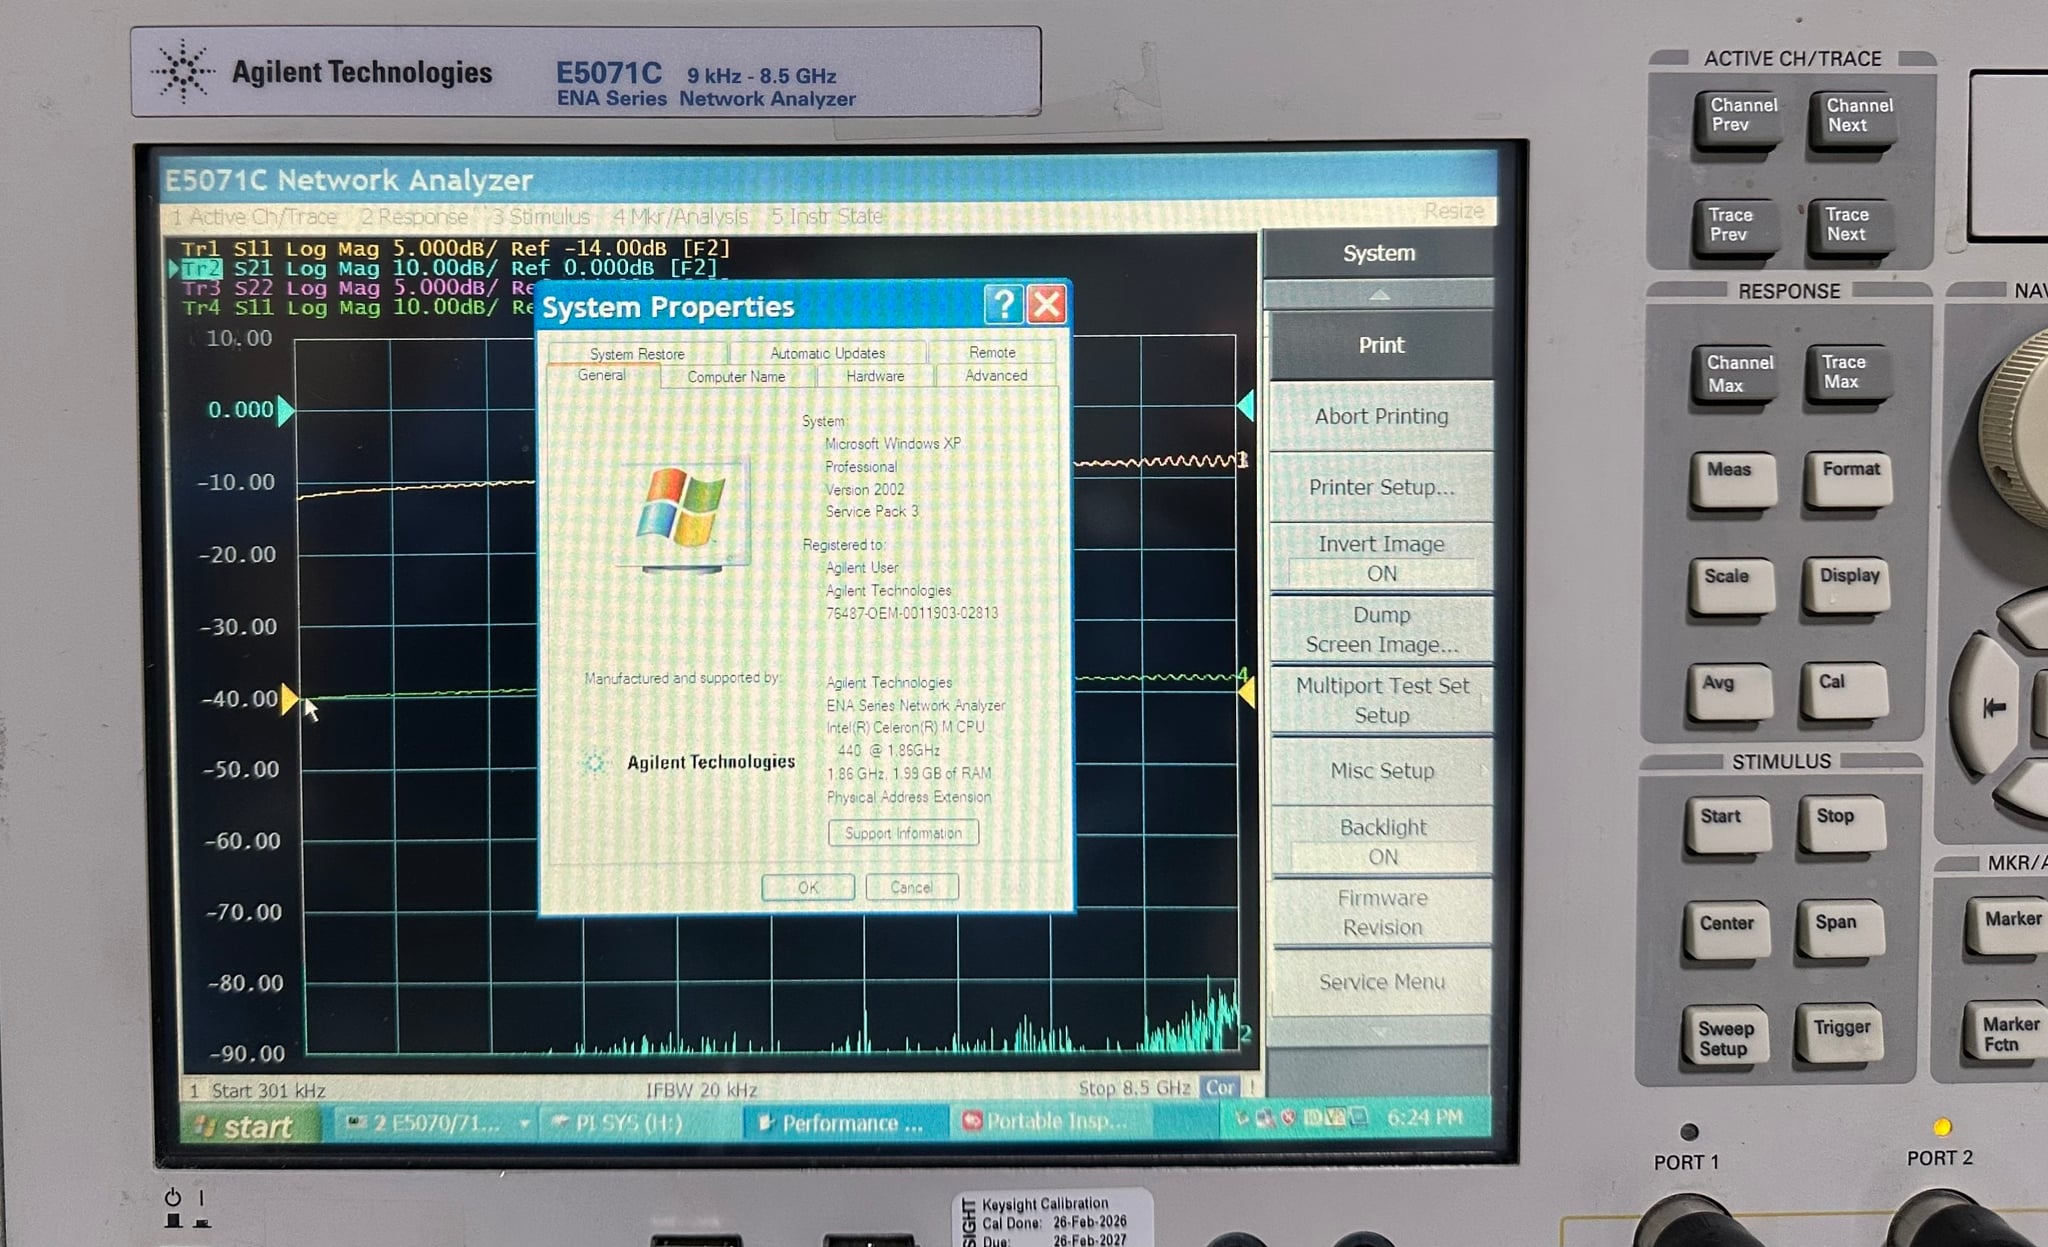Click the Start 301 kHz readout
The image size is (2048, 1247).
[x=268, y=1090]
